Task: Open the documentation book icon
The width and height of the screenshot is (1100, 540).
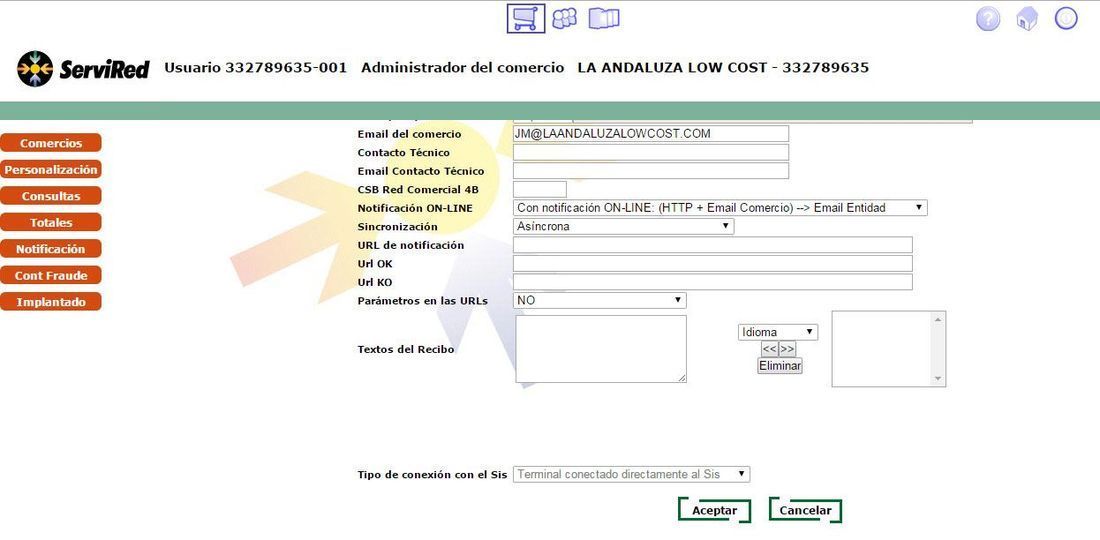Action: click(x=603, y=19)
